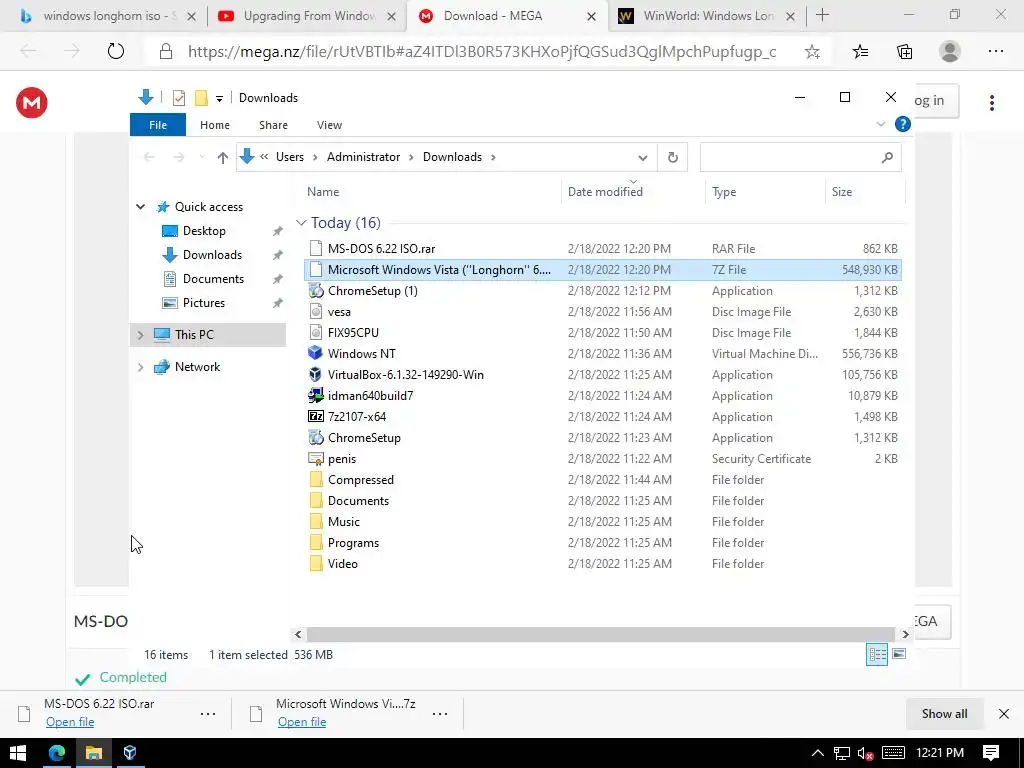Open the Favorites list icon
1024x768 pixels.
point(860,52)
